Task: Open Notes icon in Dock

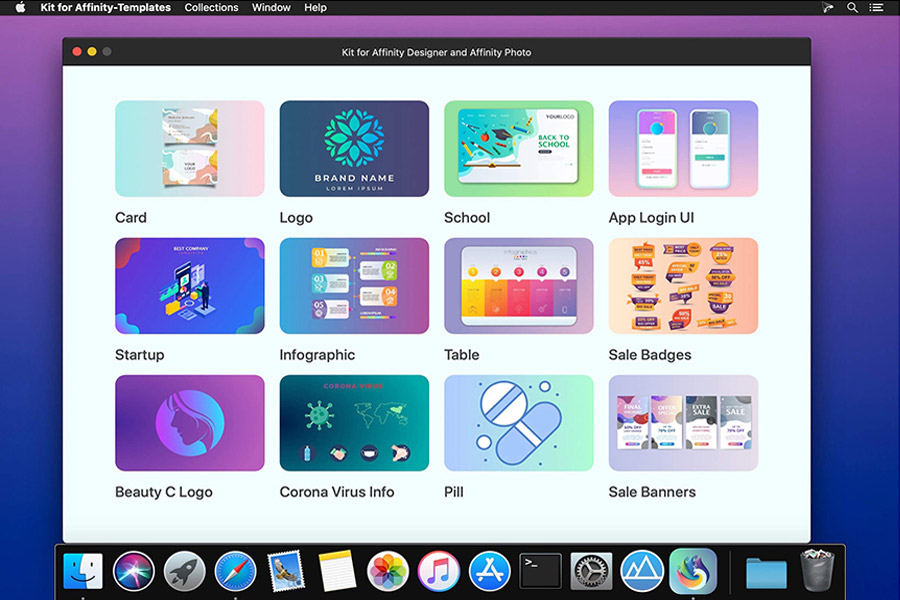Action: coord(337,571)
